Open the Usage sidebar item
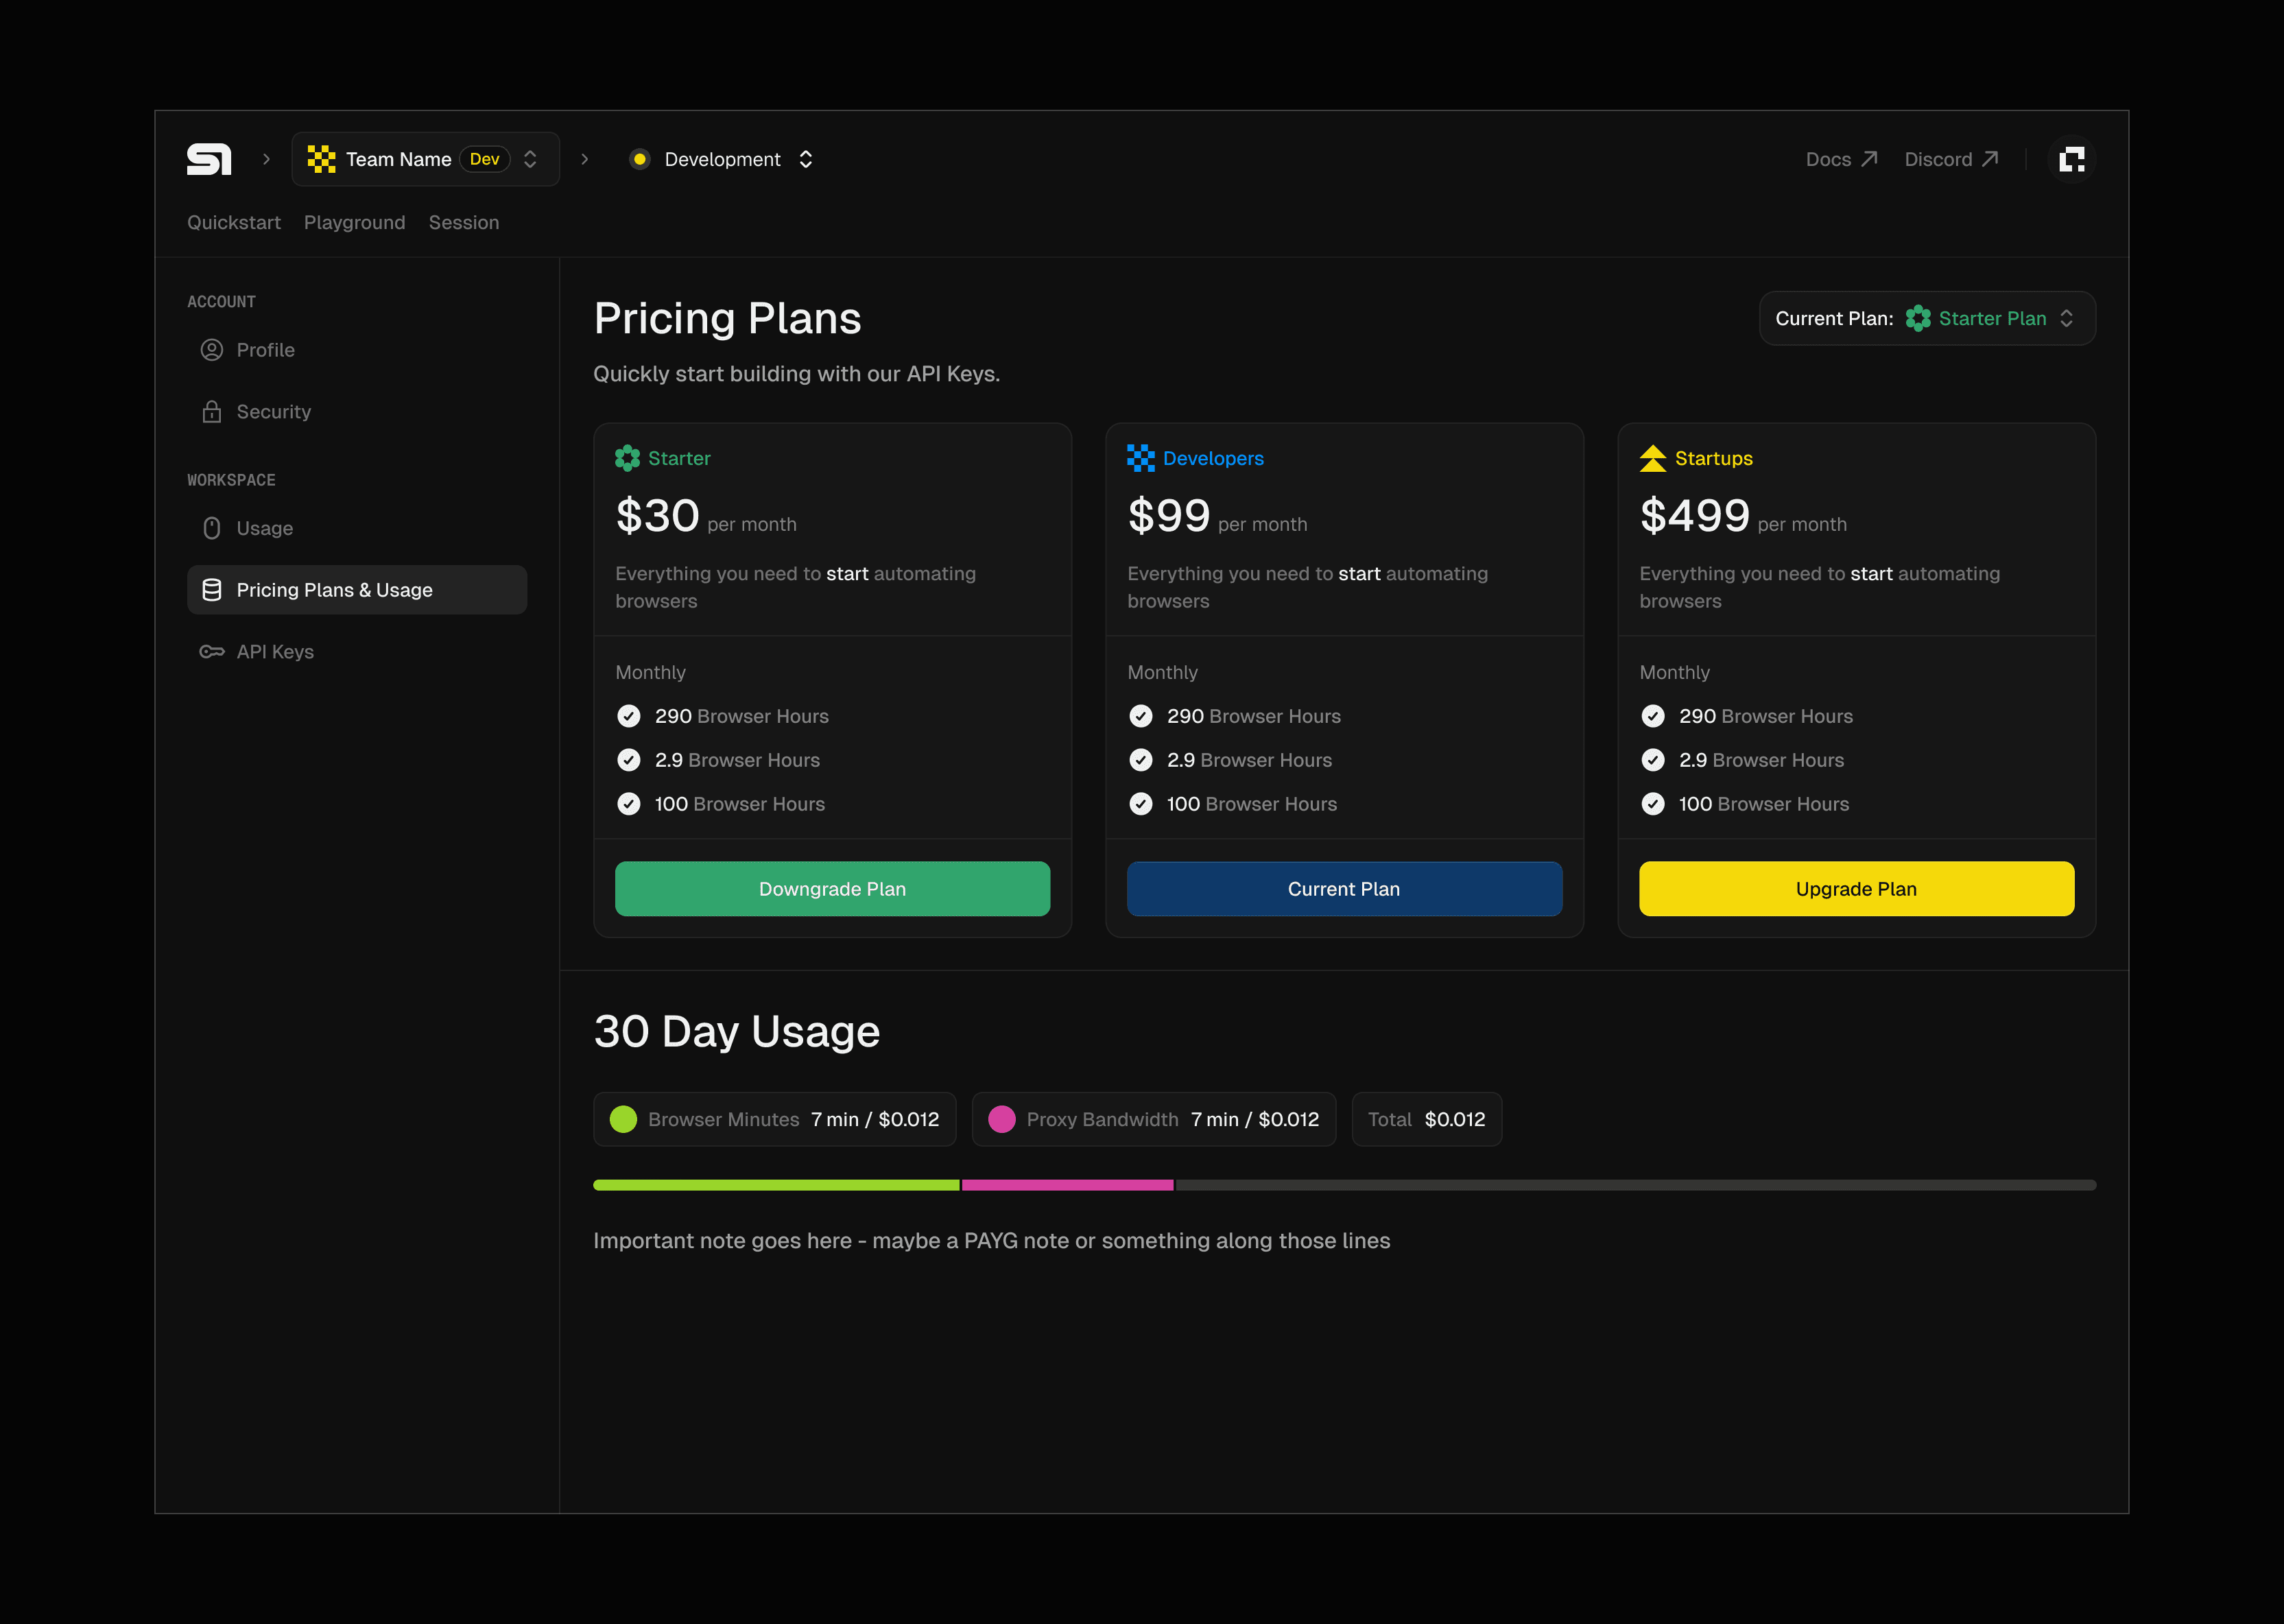Image resolution: width=2284 pixels, height=1624 pixels. point(264,528)
